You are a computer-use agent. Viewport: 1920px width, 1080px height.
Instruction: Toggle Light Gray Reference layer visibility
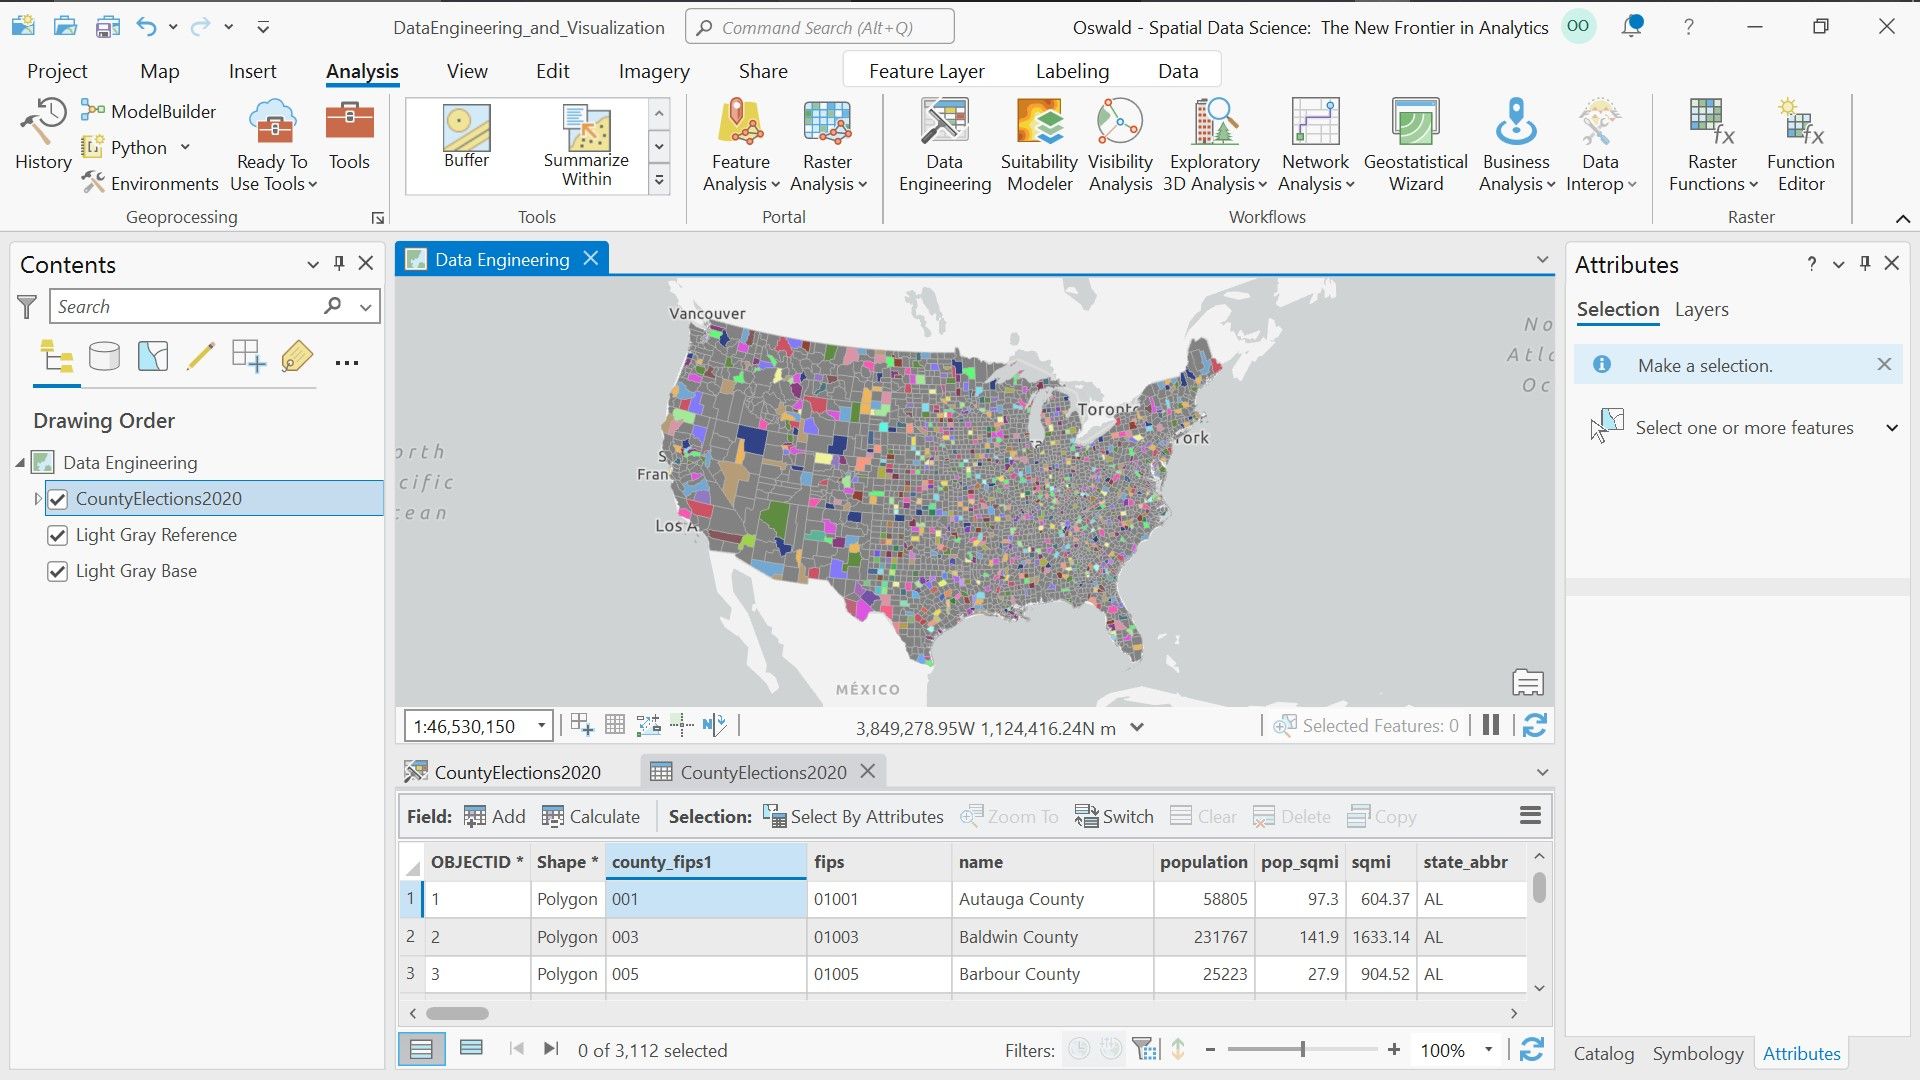pyautogui.click(x=58, y=535)
